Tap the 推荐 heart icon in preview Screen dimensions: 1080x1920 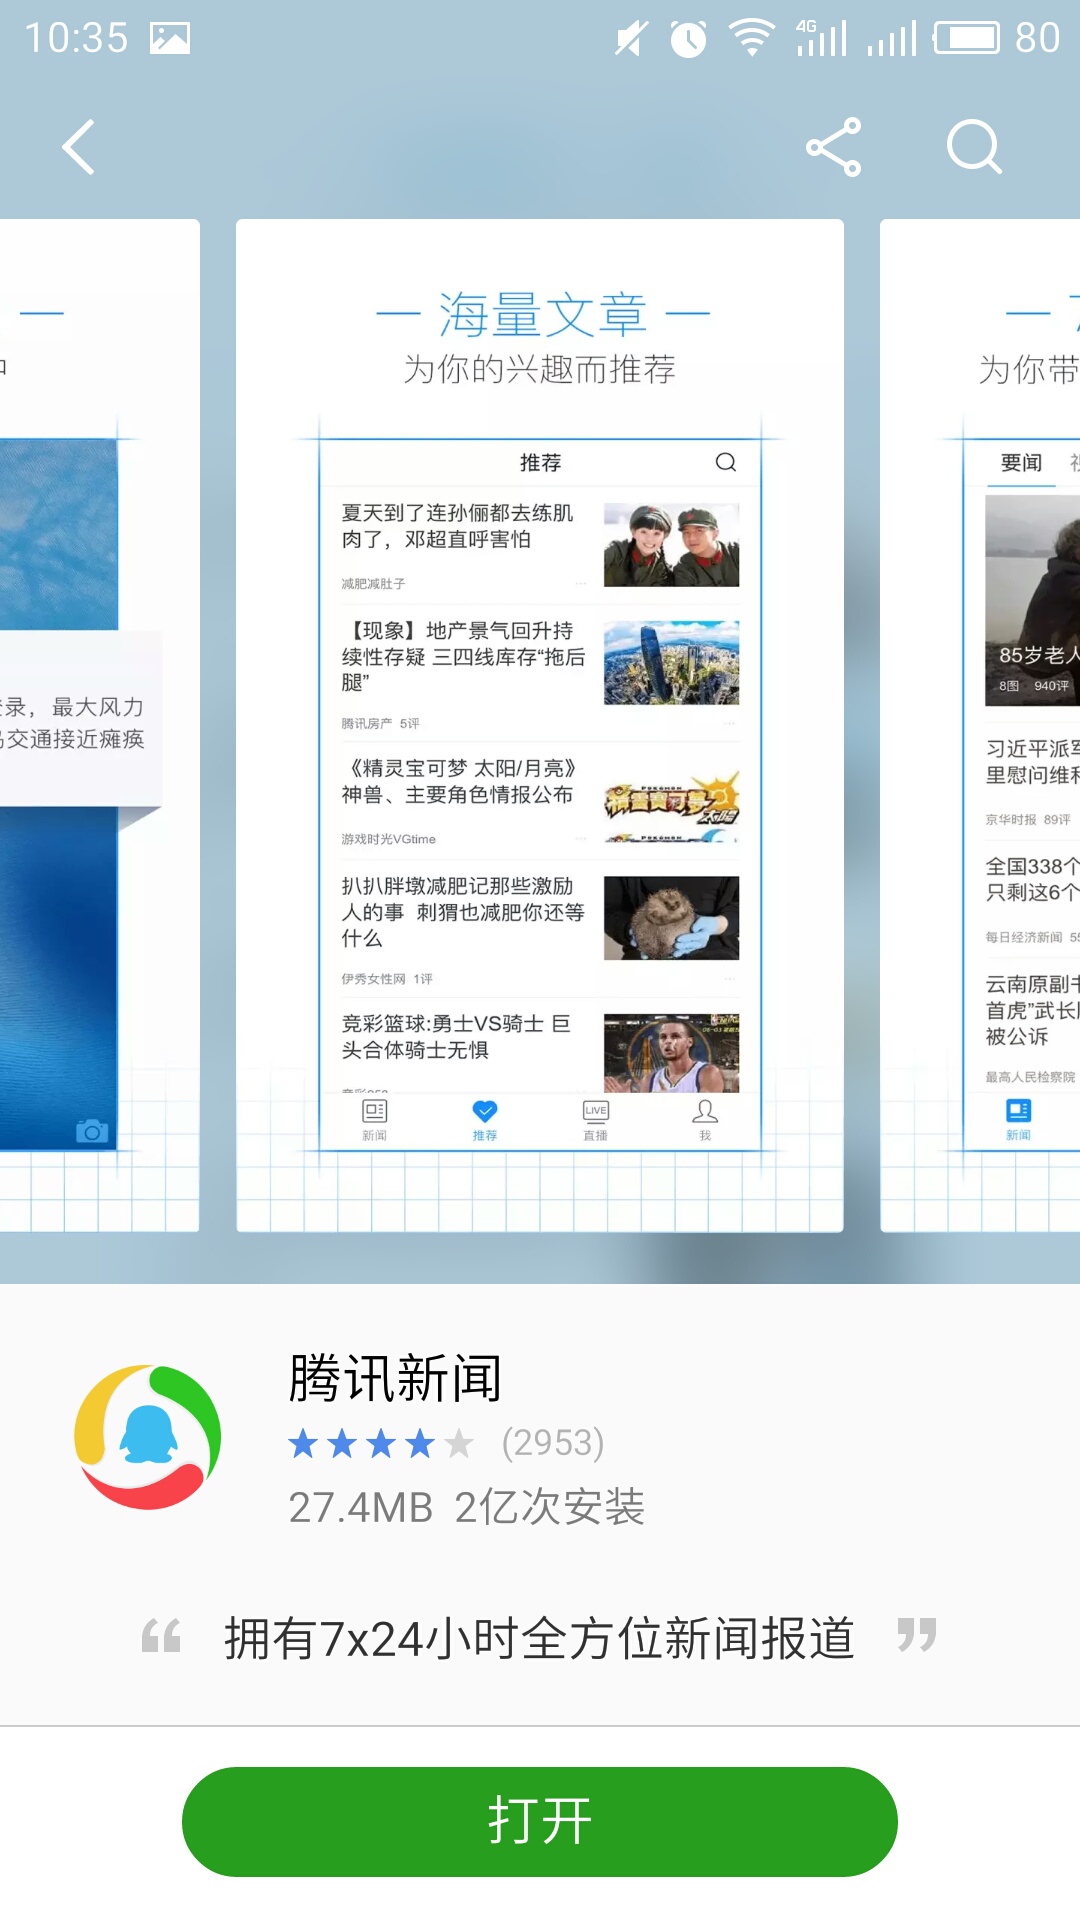point(485,1118)
